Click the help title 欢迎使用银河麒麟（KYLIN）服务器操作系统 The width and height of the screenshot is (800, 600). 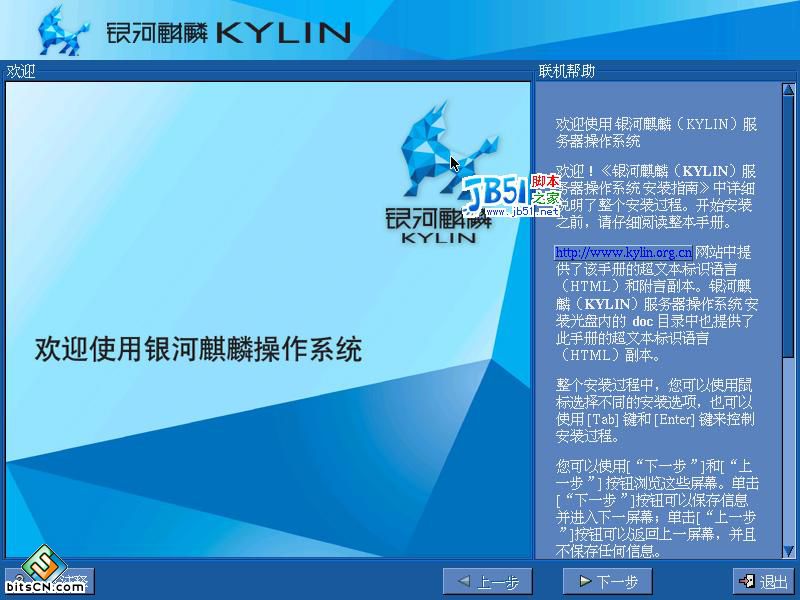[656, 132]
